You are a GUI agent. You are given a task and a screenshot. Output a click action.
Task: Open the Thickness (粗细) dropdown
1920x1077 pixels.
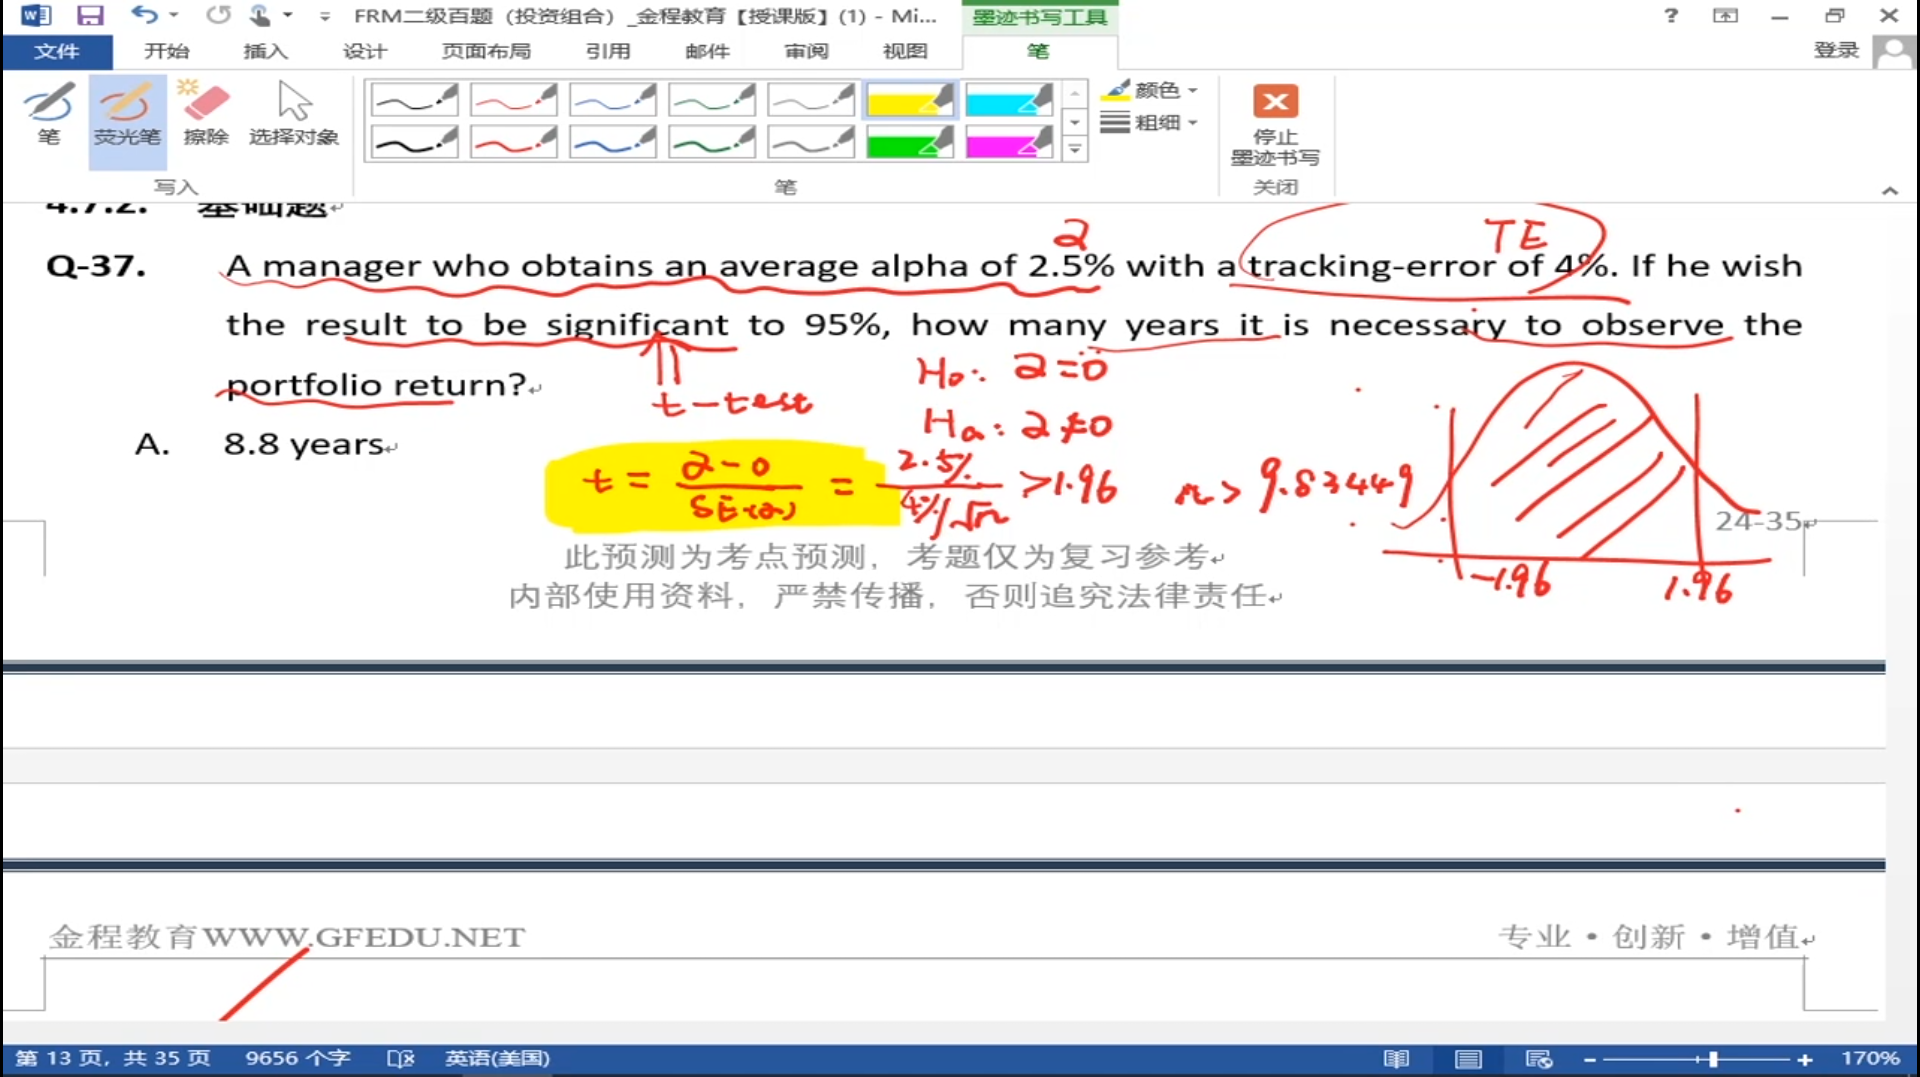click(x=1149, y=123)
